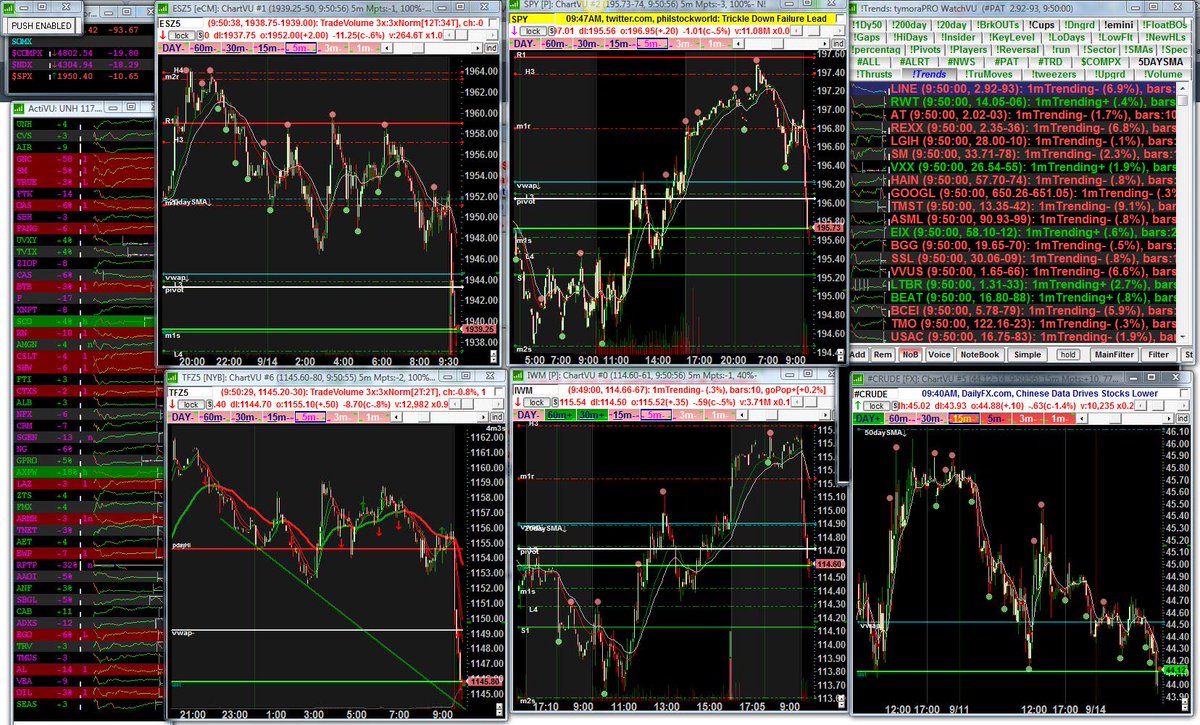Image resolution: width=1200 pixels, height=725 pixels.
Task: Toggle lock on the #CRUDE chart
Action: click(877, 406)
